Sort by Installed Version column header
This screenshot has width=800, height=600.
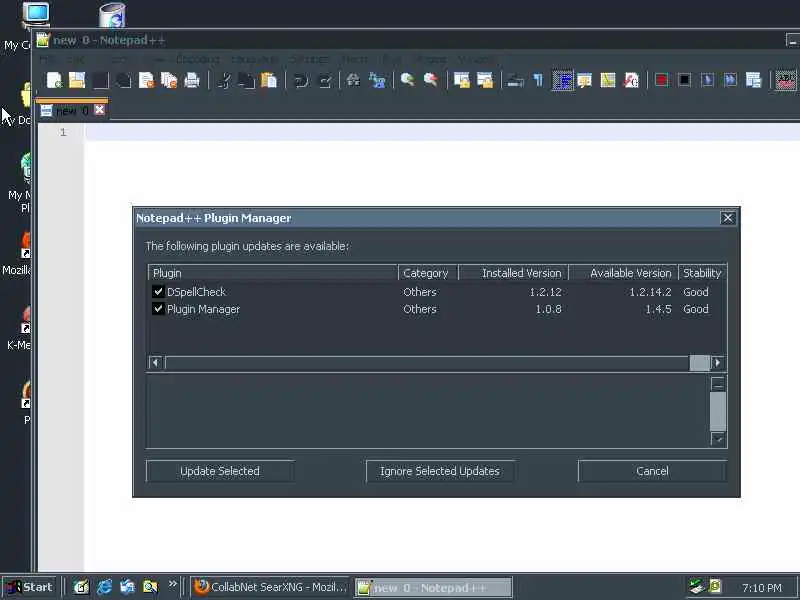coord(513,273)
